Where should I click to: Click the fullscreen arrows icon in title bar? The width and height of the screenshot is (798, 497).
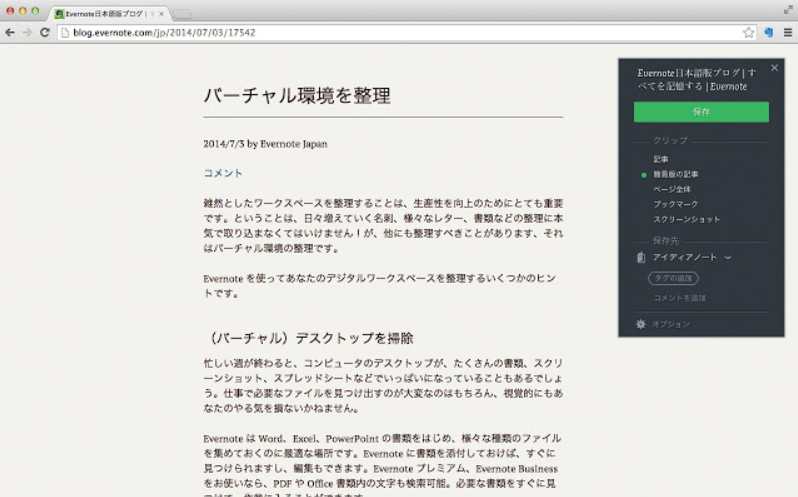click(x=788, y=10)
